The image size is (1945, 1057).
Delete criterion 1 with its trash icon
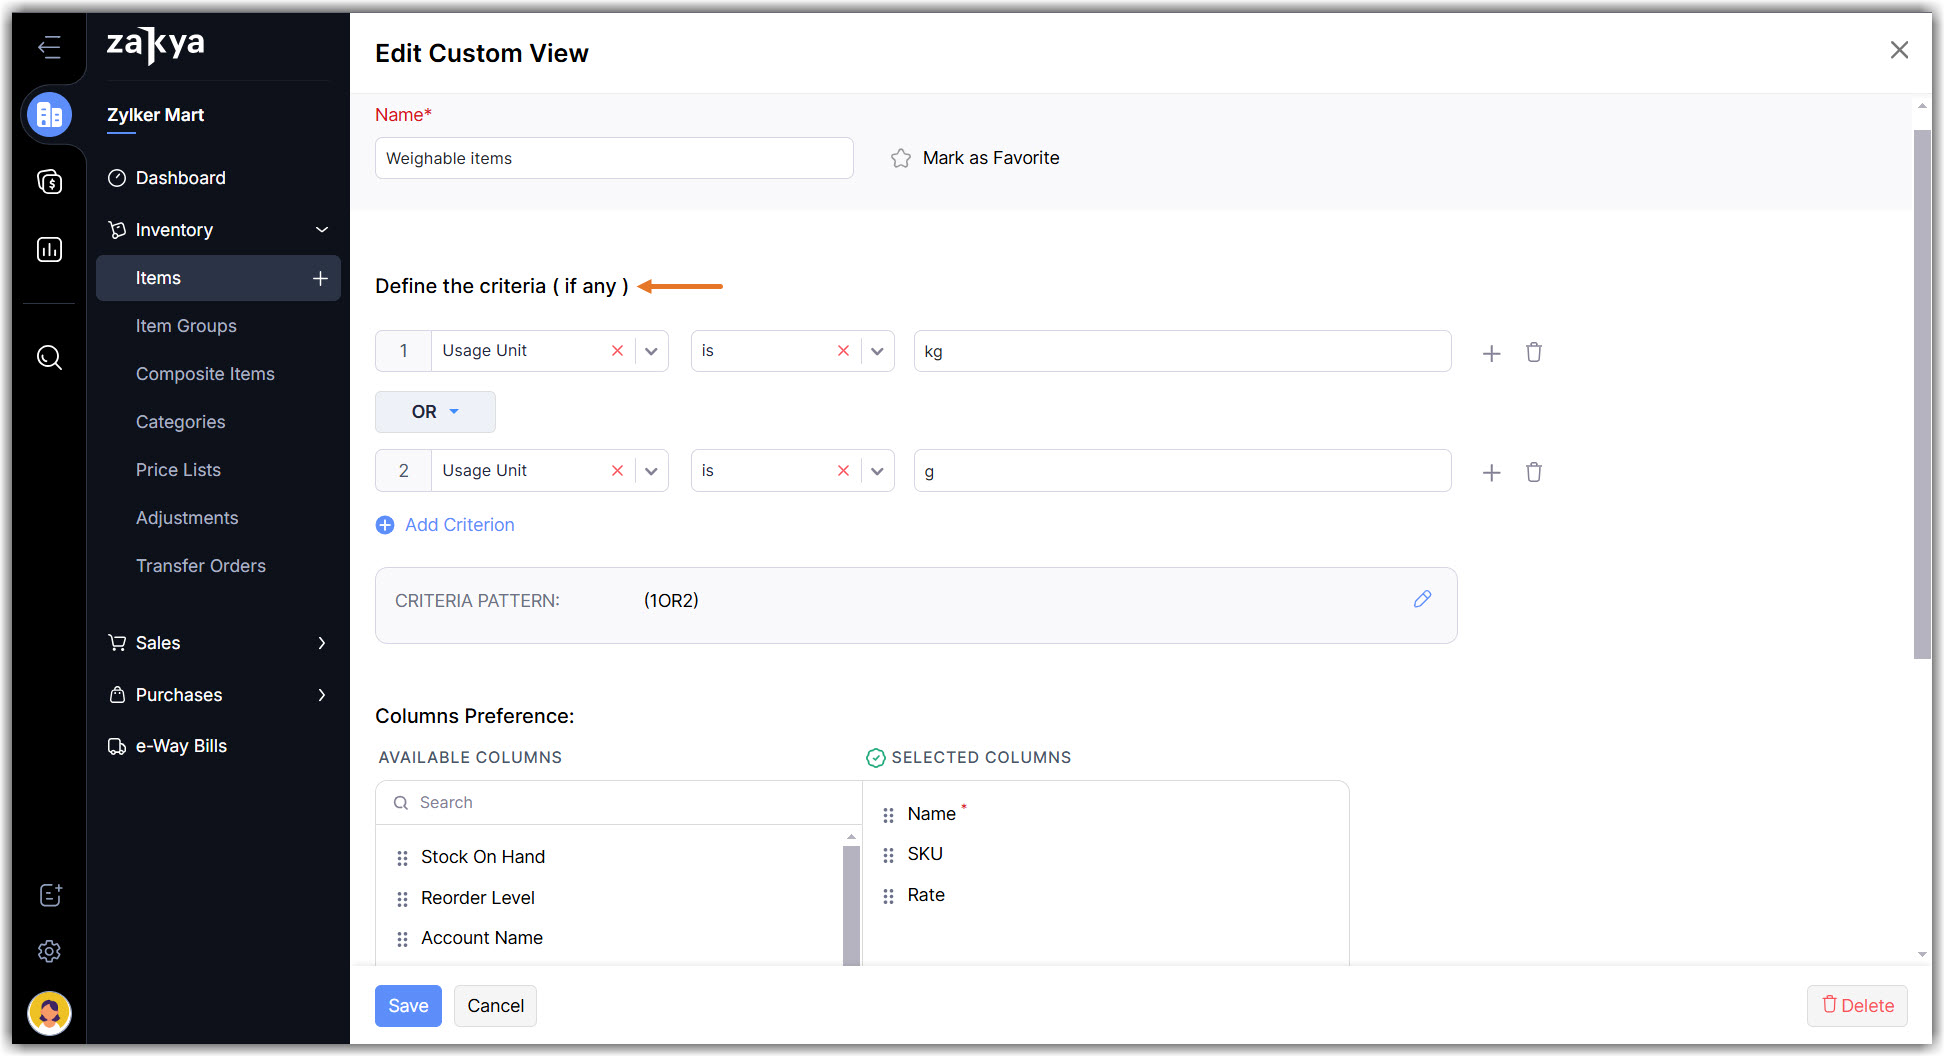pyautogui.click(x=1533, y=352)
